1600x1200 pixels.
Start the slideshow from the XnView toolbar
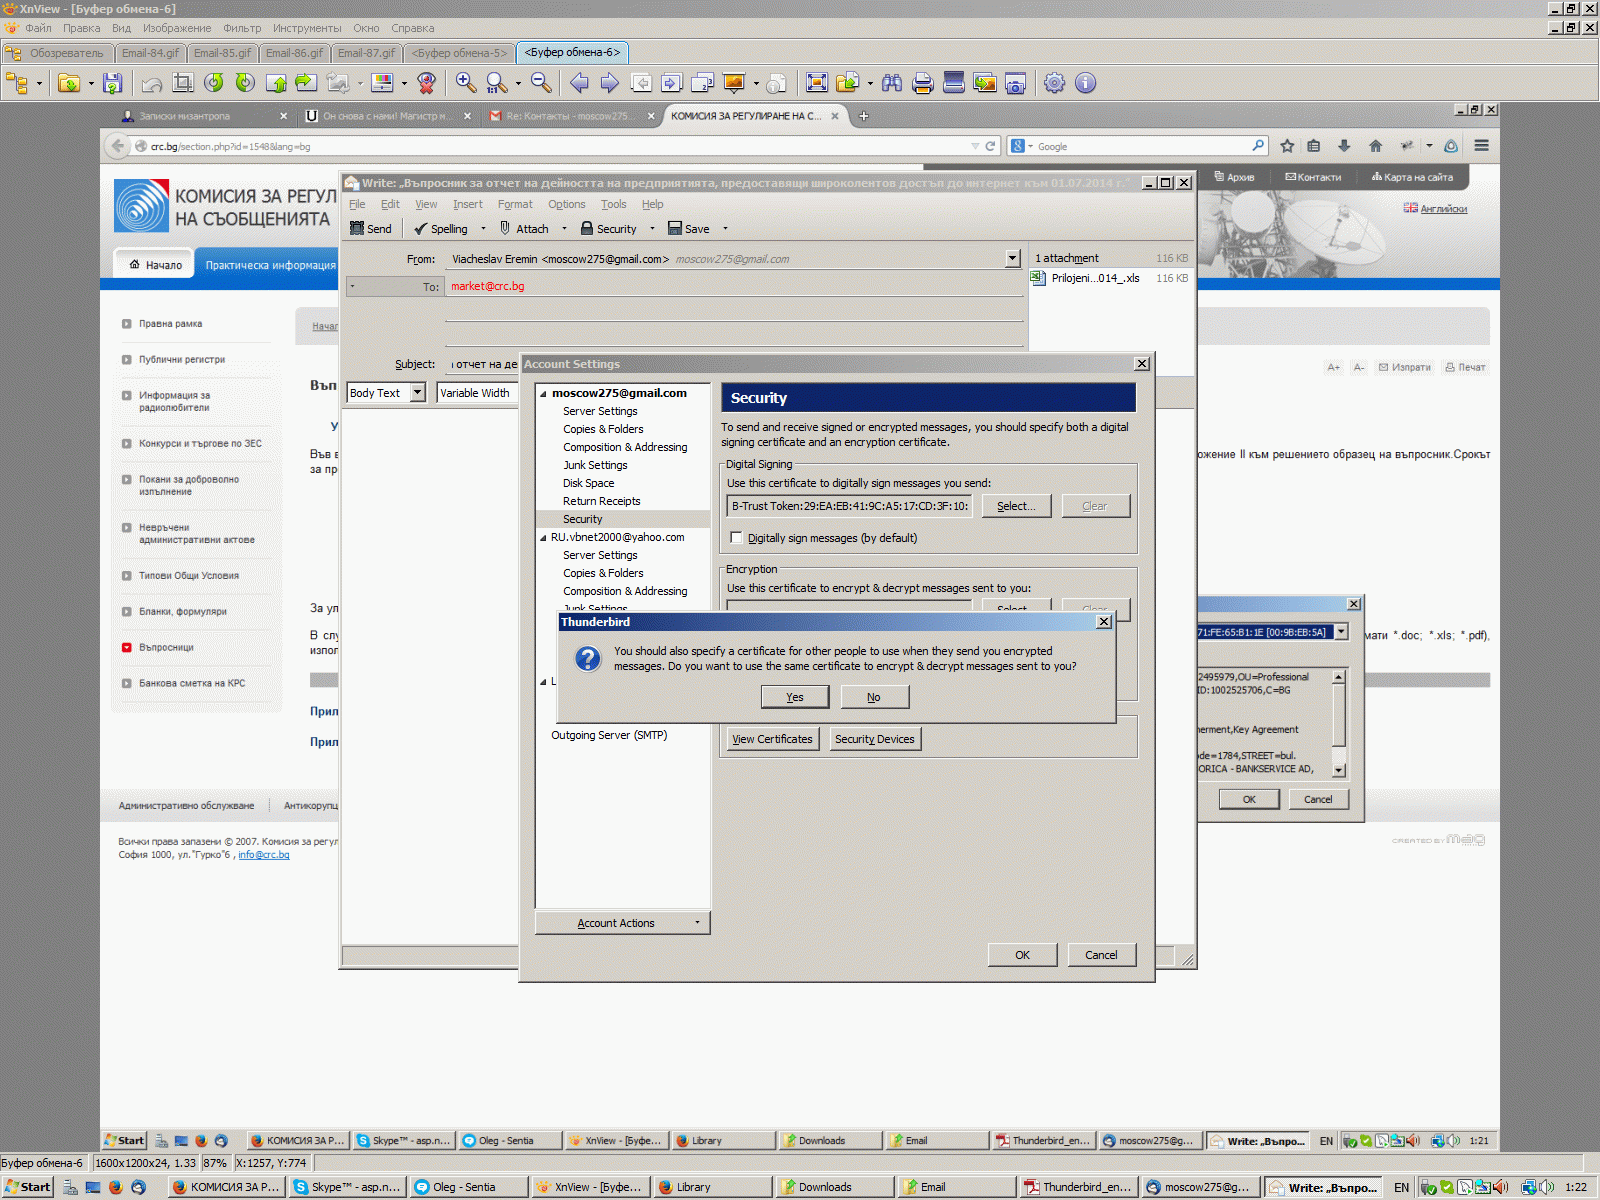pyautogui.click(x=734, y=83)
